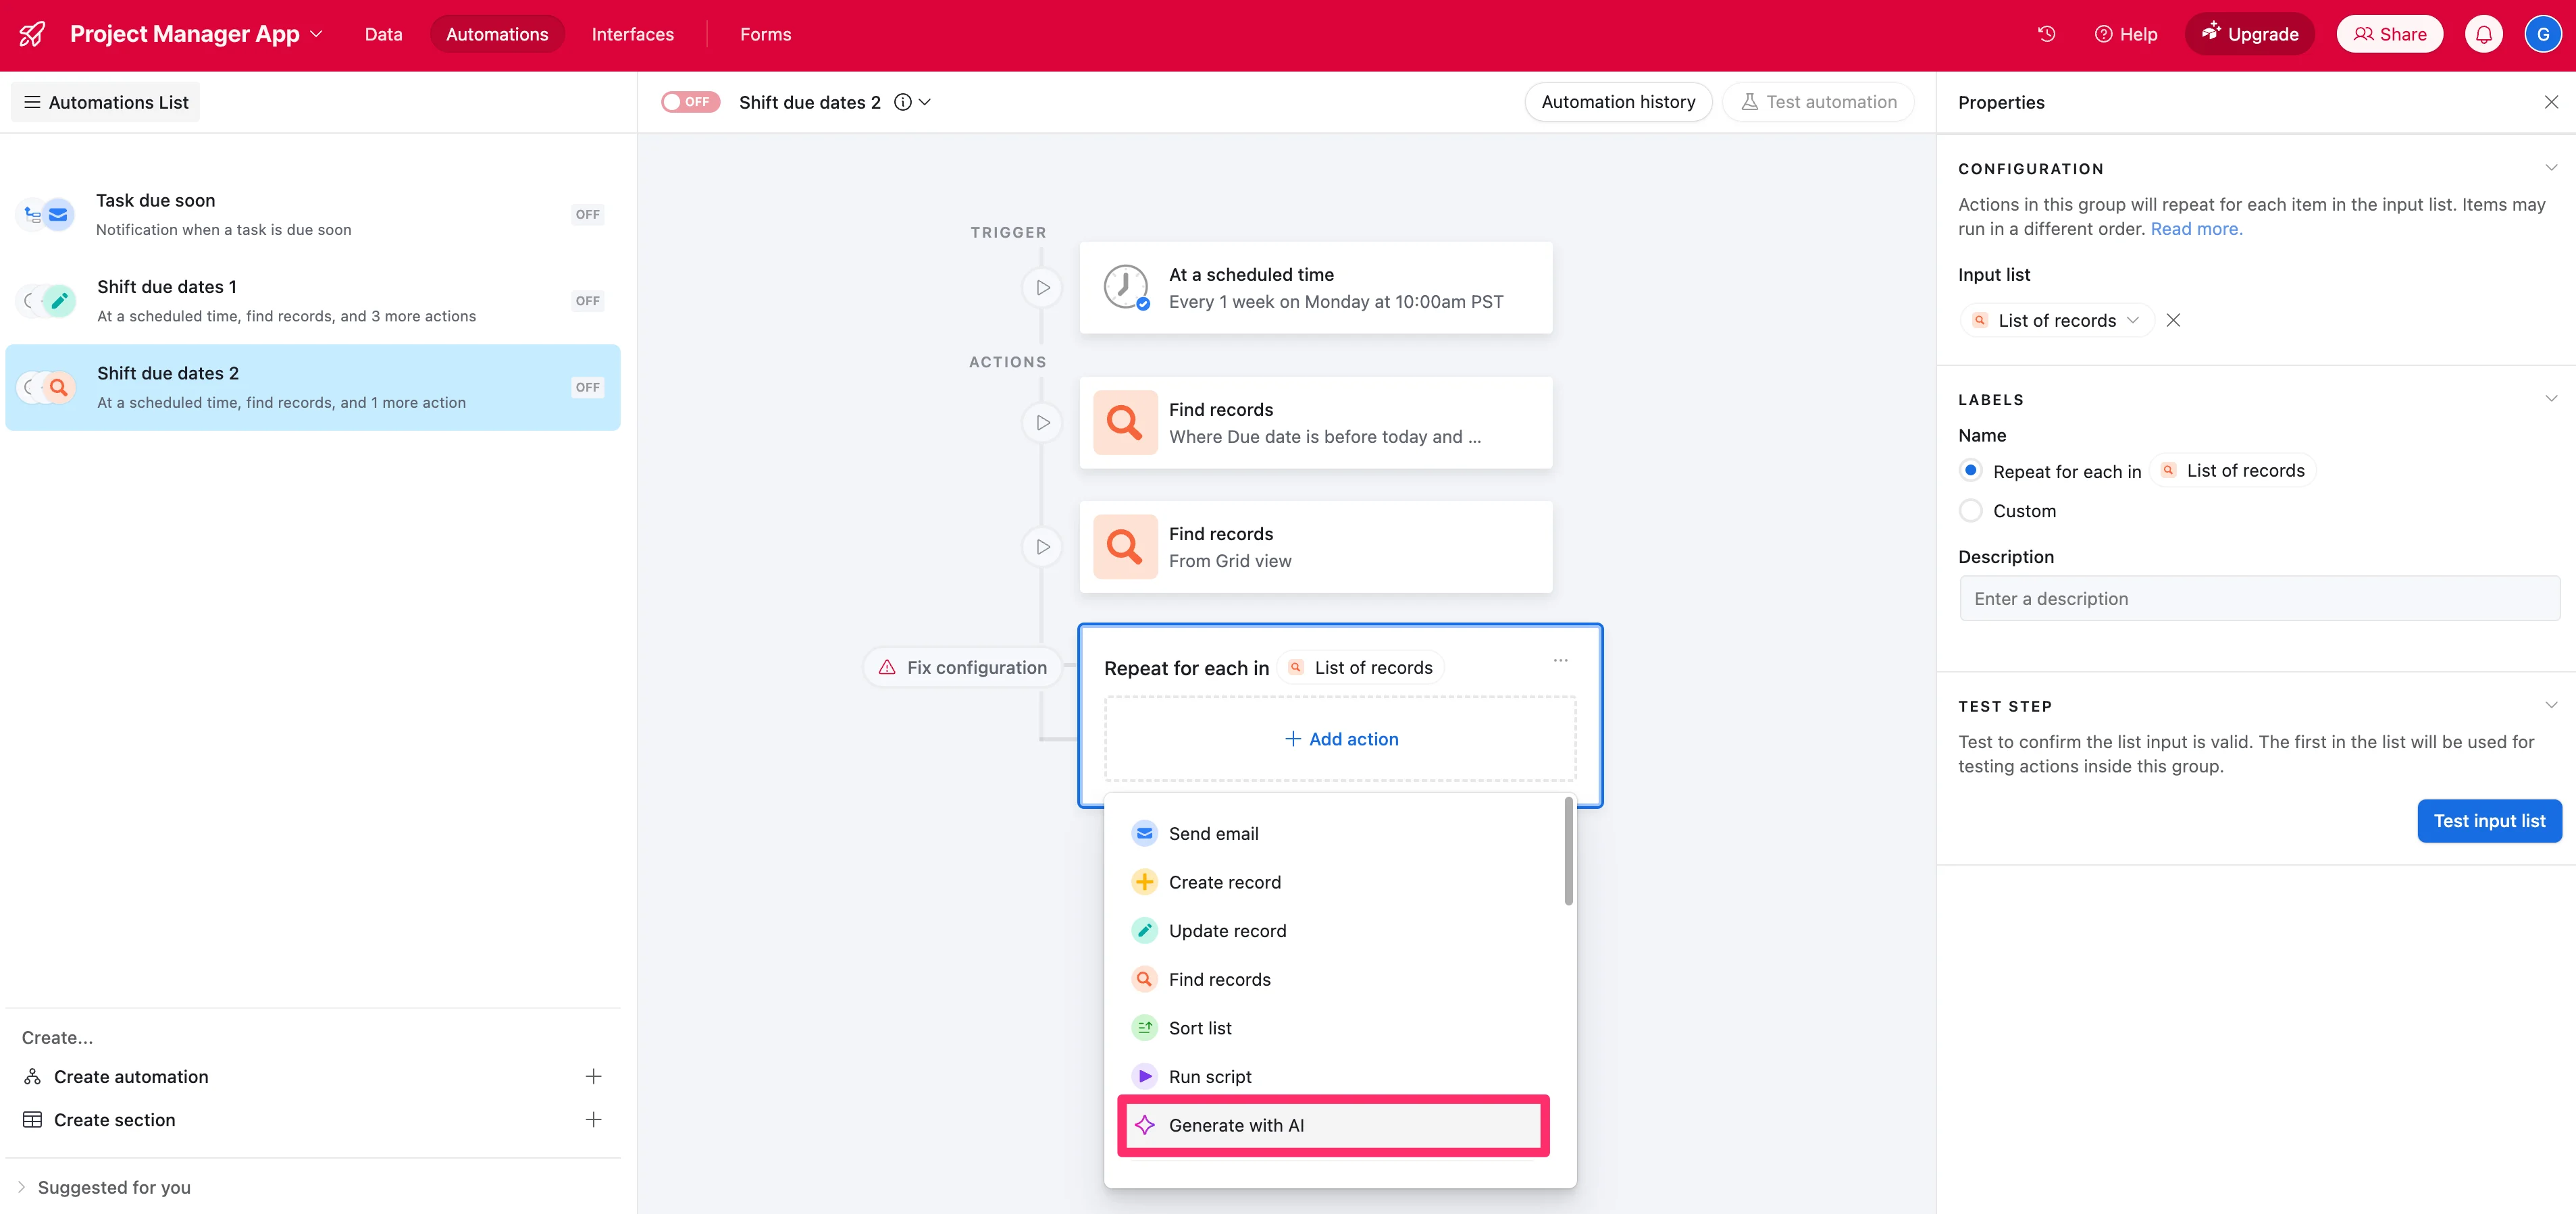Click the Test input list button
The height and width of the screenshot is (1214, 2576).
2488,821
